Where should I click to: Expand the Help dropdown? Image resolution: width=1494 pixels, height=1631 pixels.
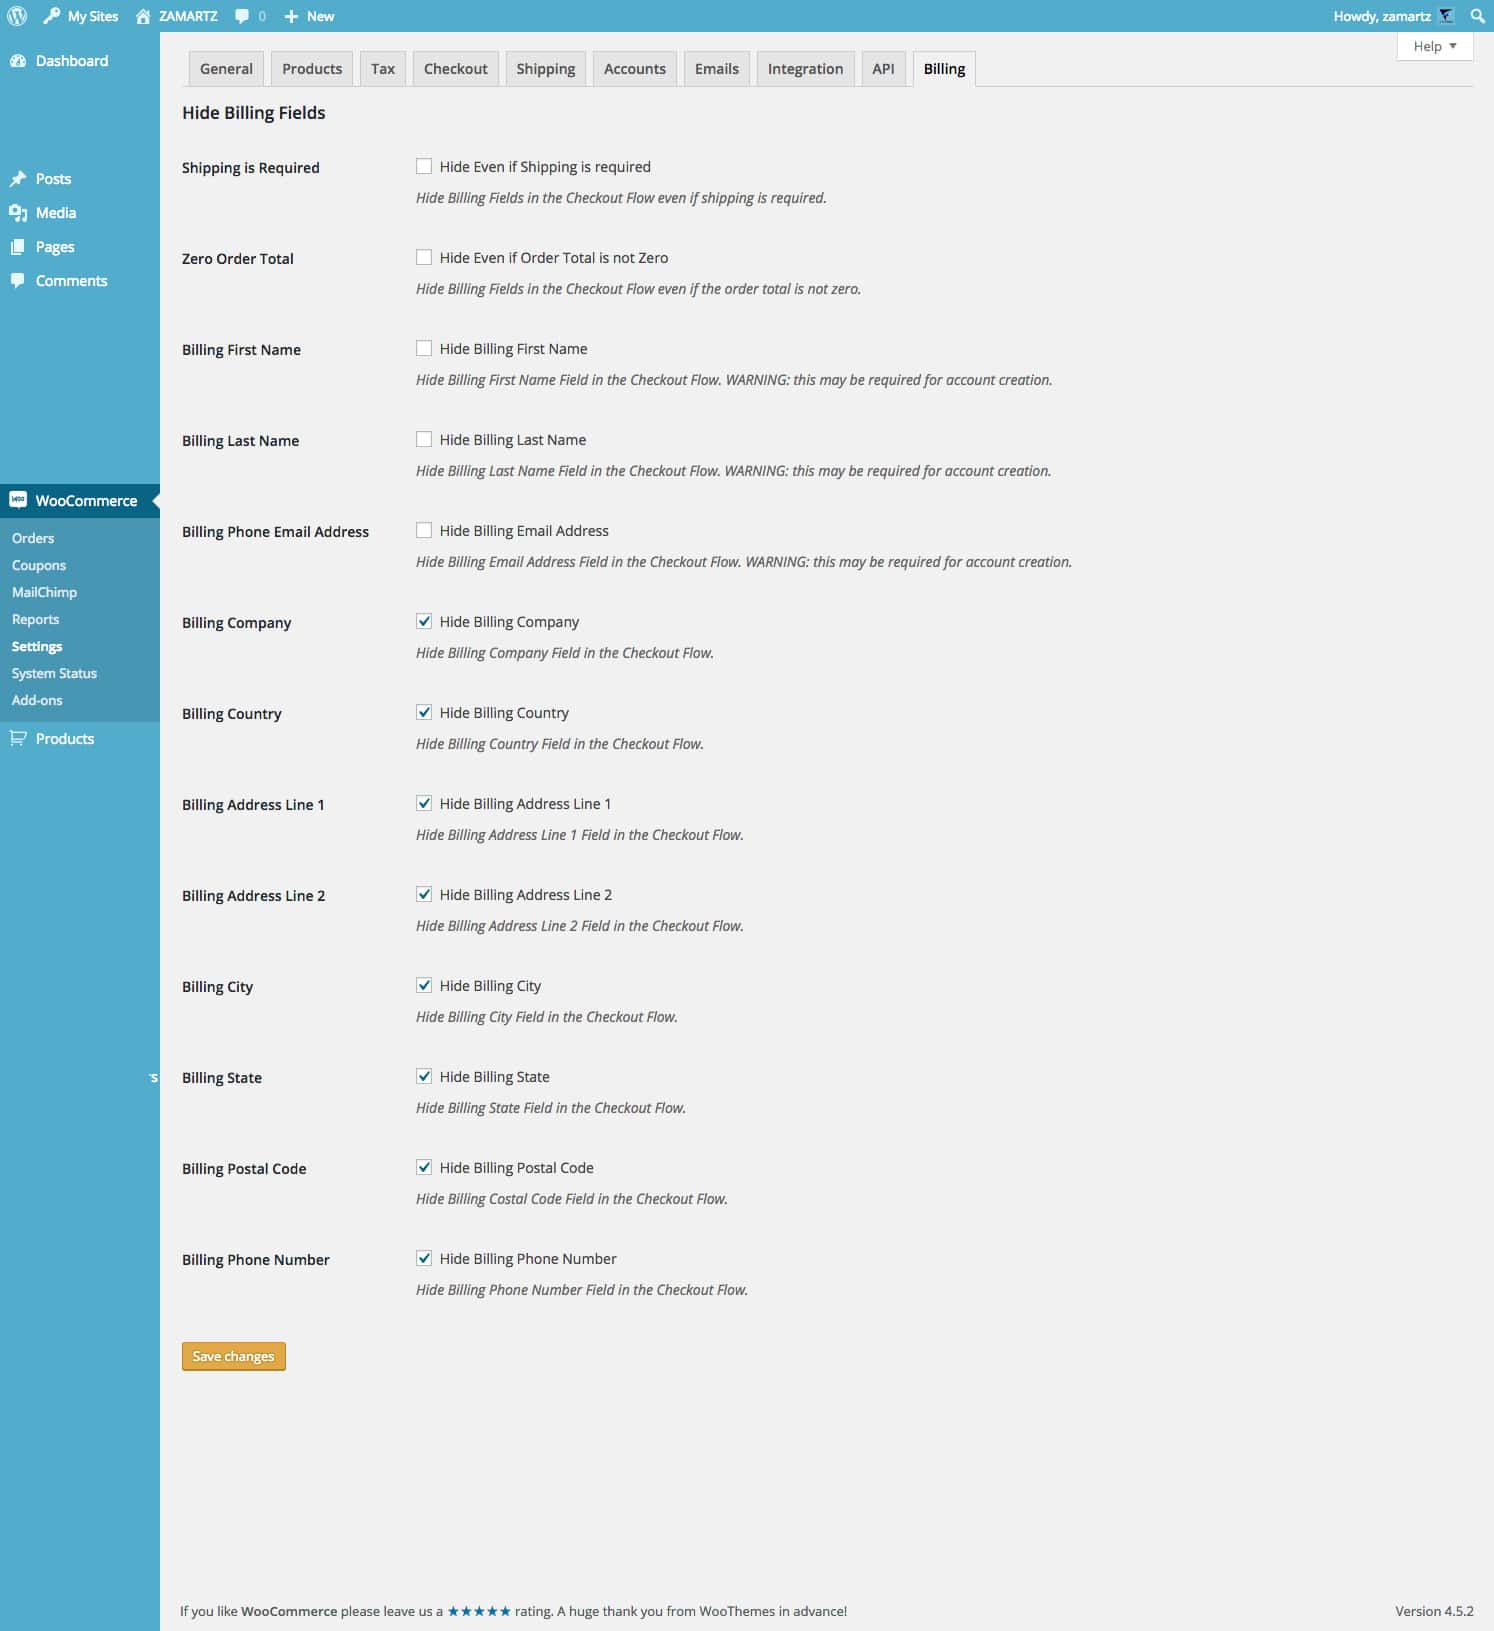[1435, 46]
